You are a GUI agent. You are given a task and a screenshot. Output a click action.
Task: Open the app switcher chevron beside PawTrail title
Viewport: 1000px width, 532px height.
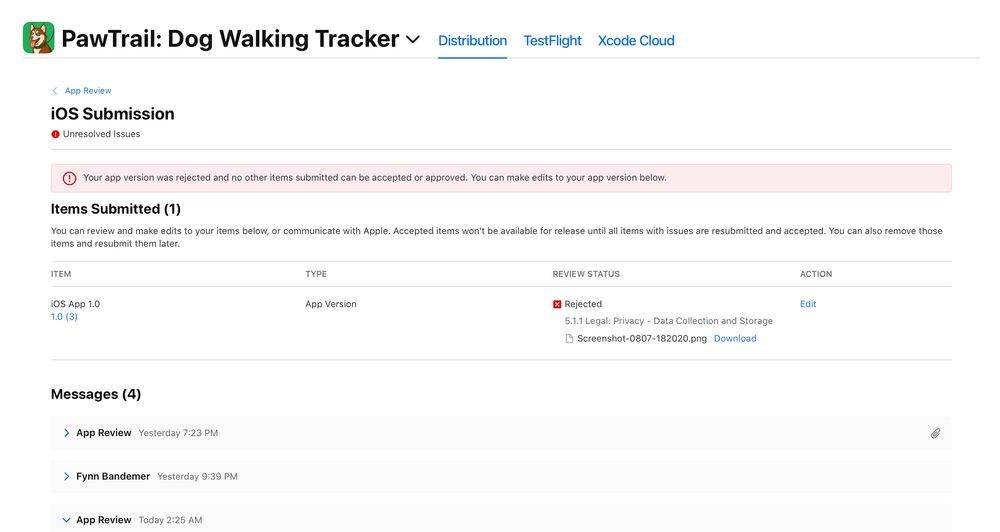pyautogui.click(x=413, y=40)
